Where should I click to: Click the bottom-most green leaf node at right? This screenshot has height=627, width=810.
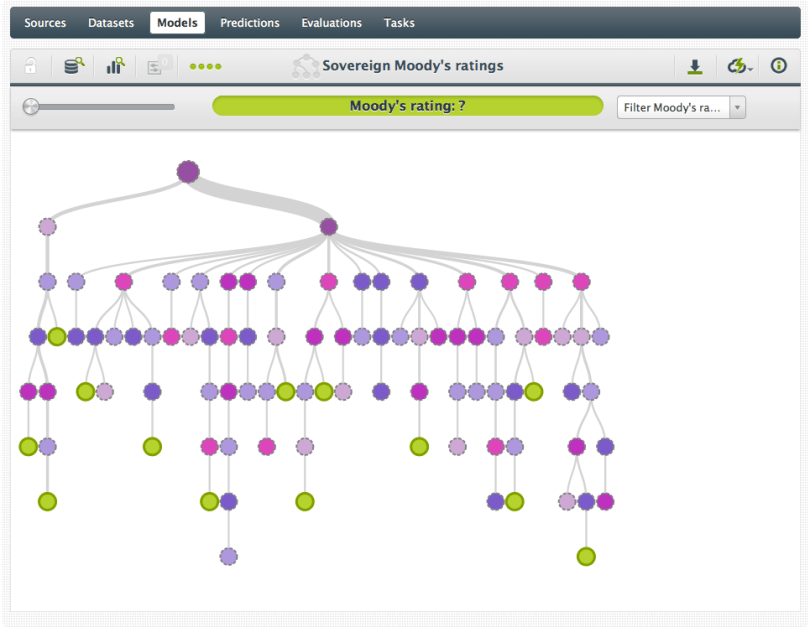click(586, 556)
